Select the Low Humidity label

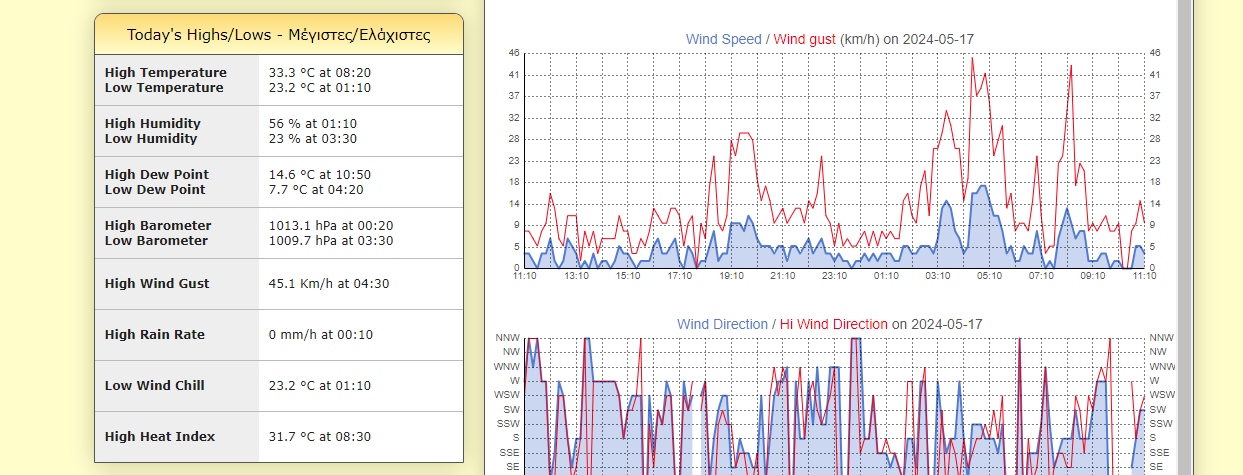pyautogui.click(x=151, y=139)
